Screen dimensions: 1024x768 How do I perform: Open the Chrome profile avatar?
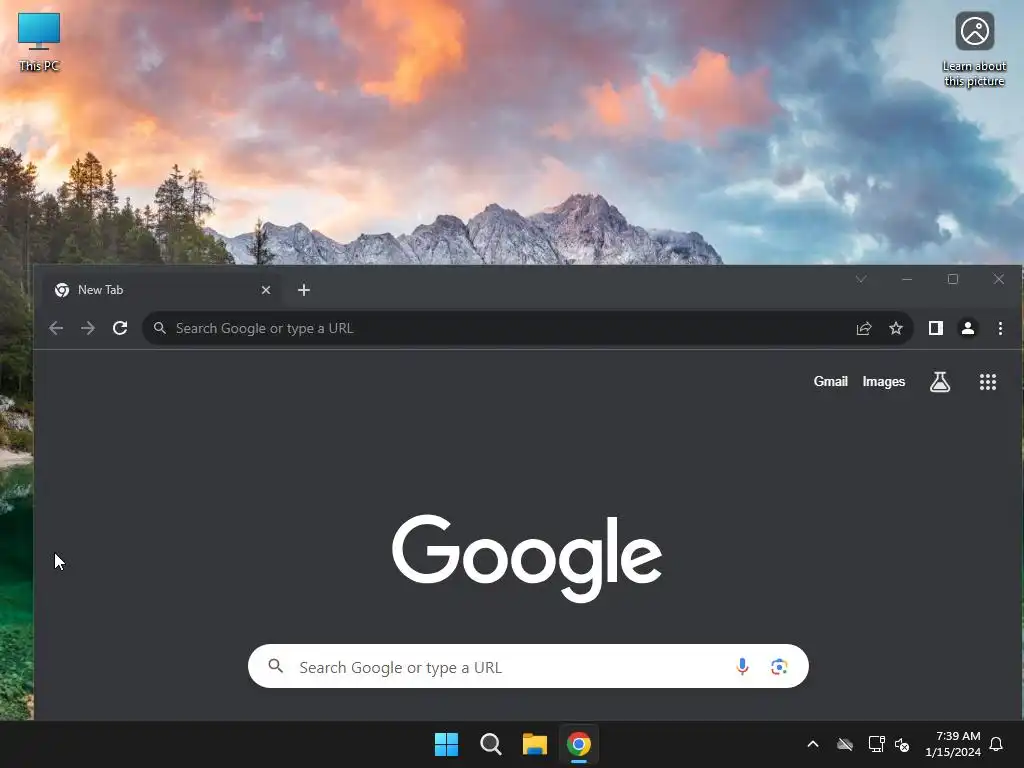968,328
